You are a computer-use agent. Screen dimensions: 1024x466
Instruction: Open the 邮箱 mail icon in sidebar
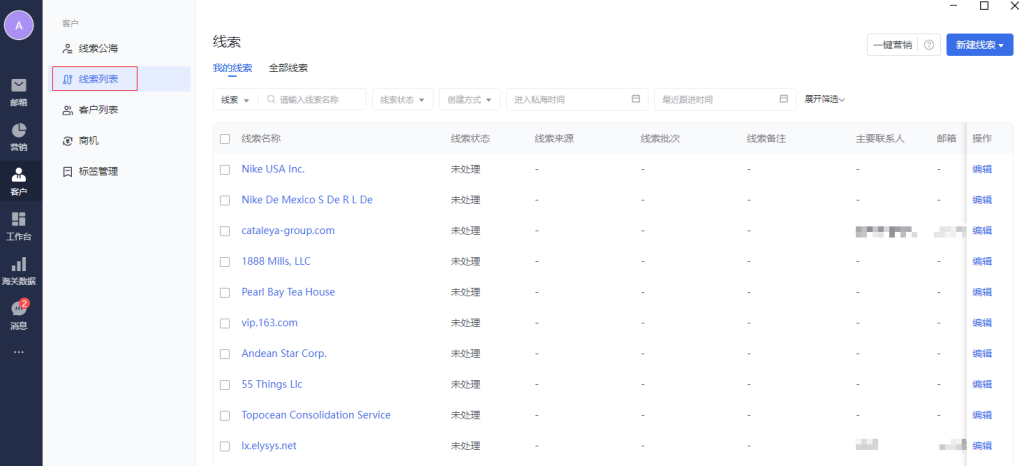click(x=19, y=86)
